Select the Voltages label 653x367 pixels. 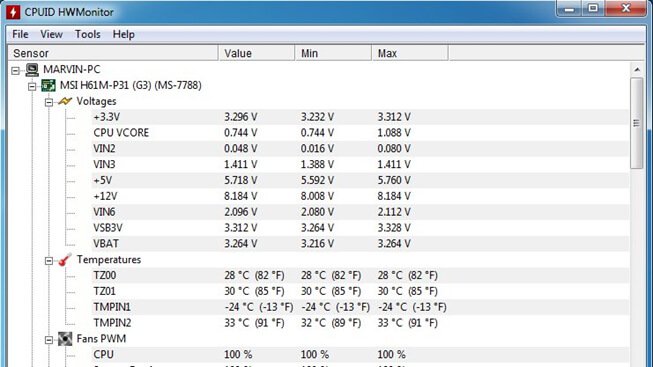[96, 101]
